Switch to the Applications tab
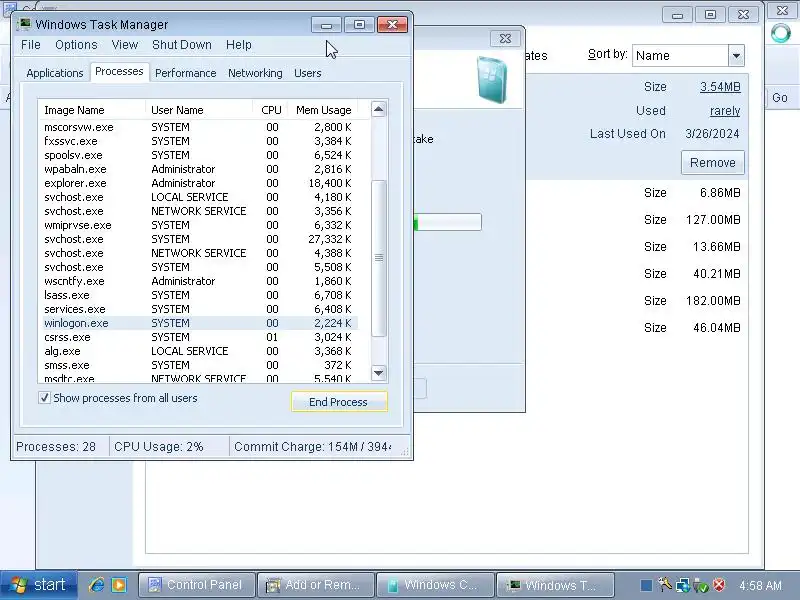This screenshot has width=800, height=600. (x=55, y=73)
